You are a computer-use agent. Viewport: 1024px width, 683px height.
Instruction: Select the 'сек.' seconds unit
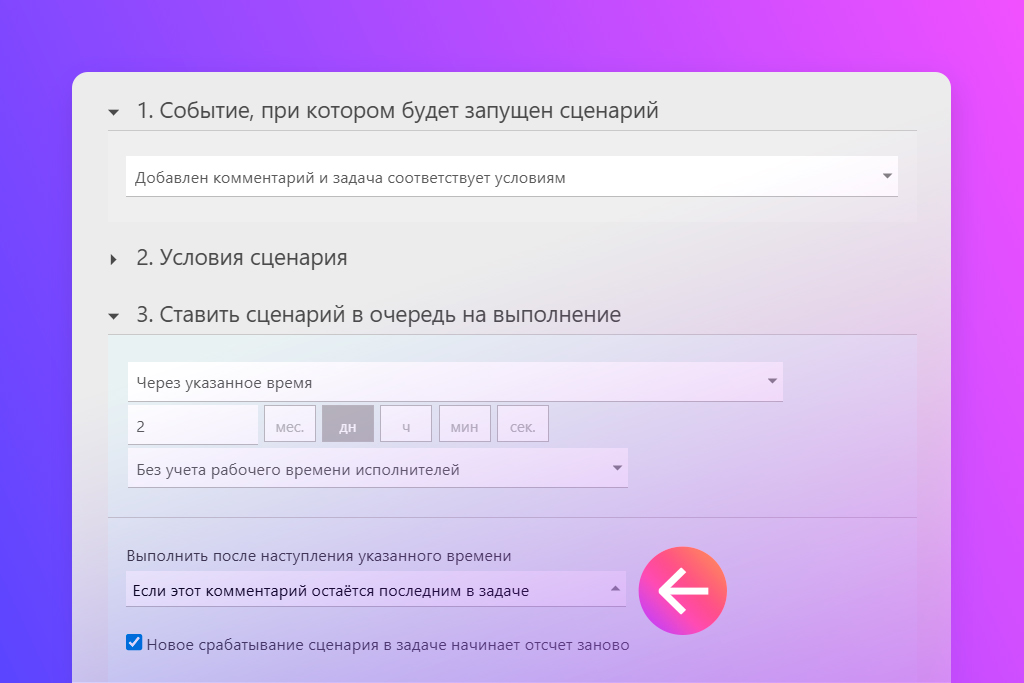tap(522, 424)
